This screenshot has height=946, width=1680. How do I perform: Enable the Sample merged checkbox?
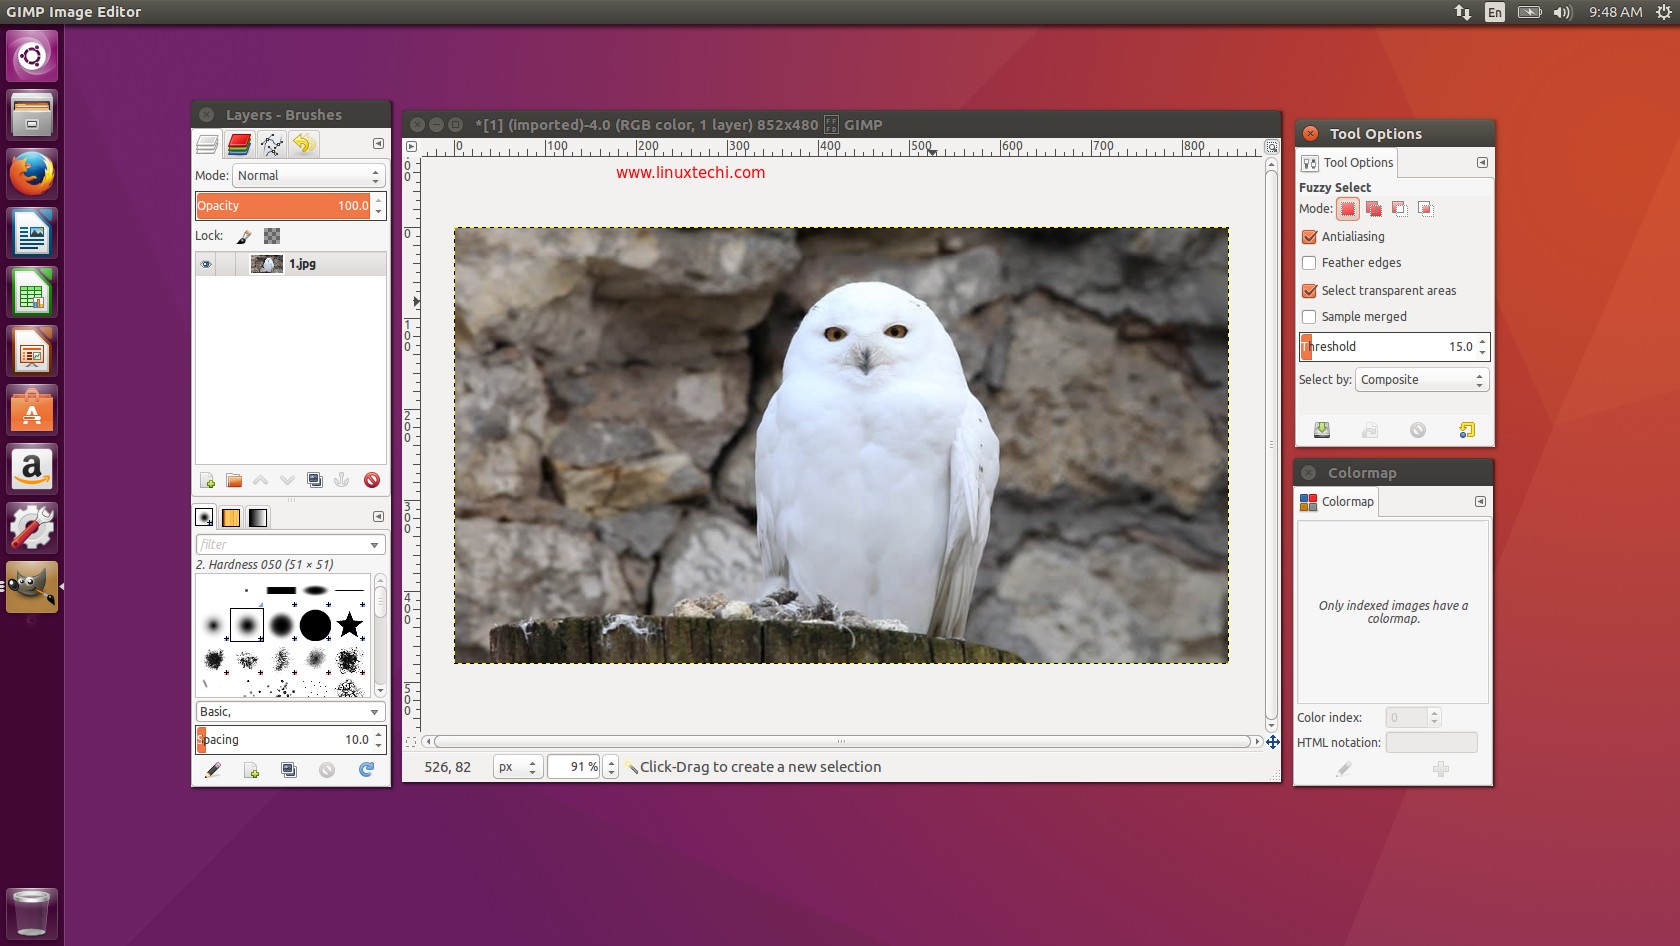coord(1309,317)
